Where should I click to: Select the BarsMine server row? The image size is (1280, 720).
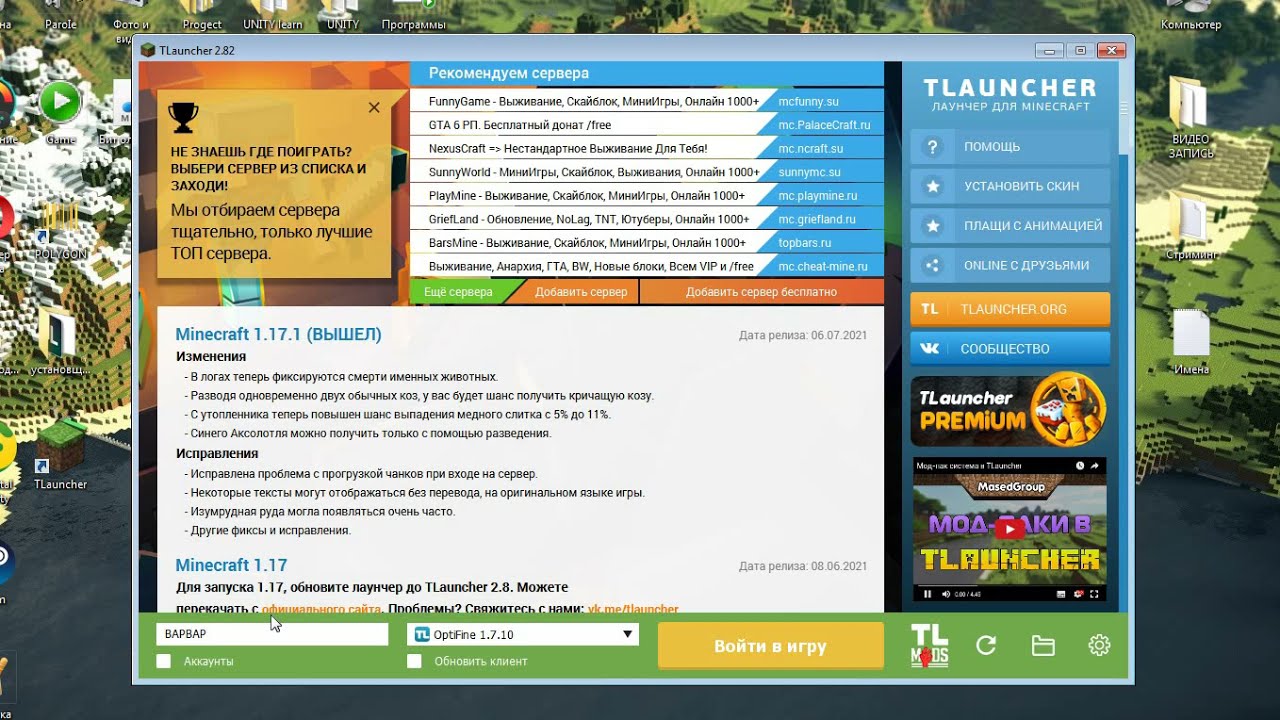tap(646, 243)
